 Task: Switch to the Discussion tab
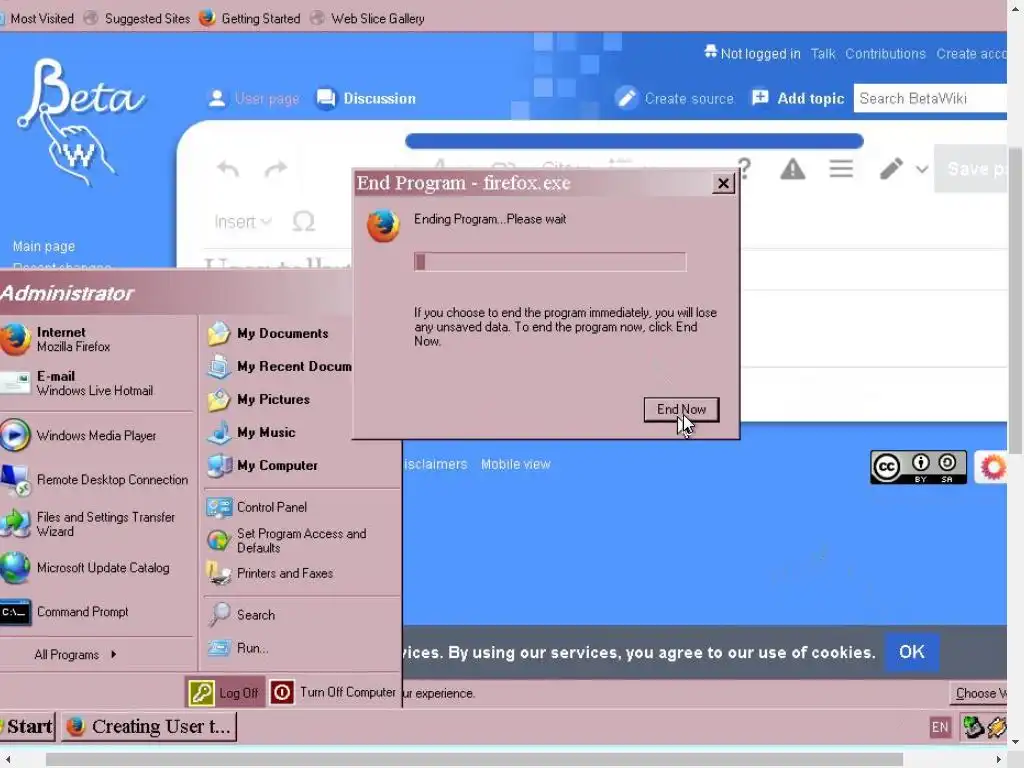click(x=366, y=99)
